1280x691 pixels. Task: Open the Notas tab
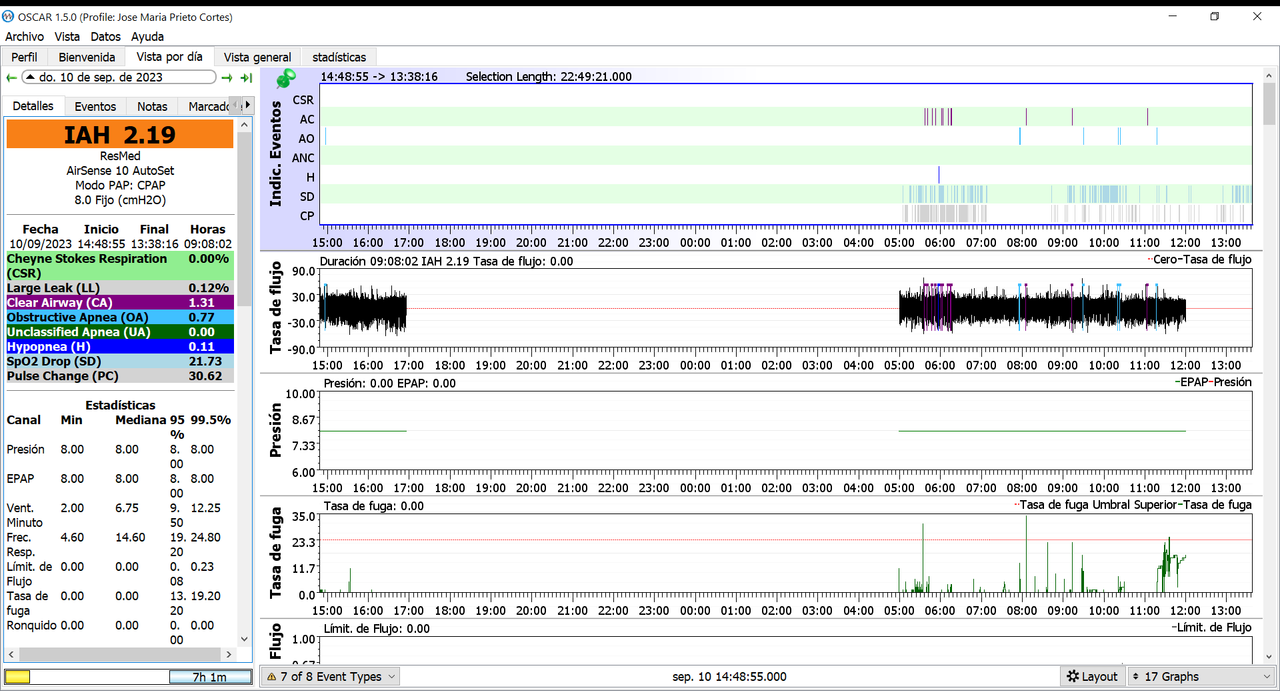[x=152, y=106]
